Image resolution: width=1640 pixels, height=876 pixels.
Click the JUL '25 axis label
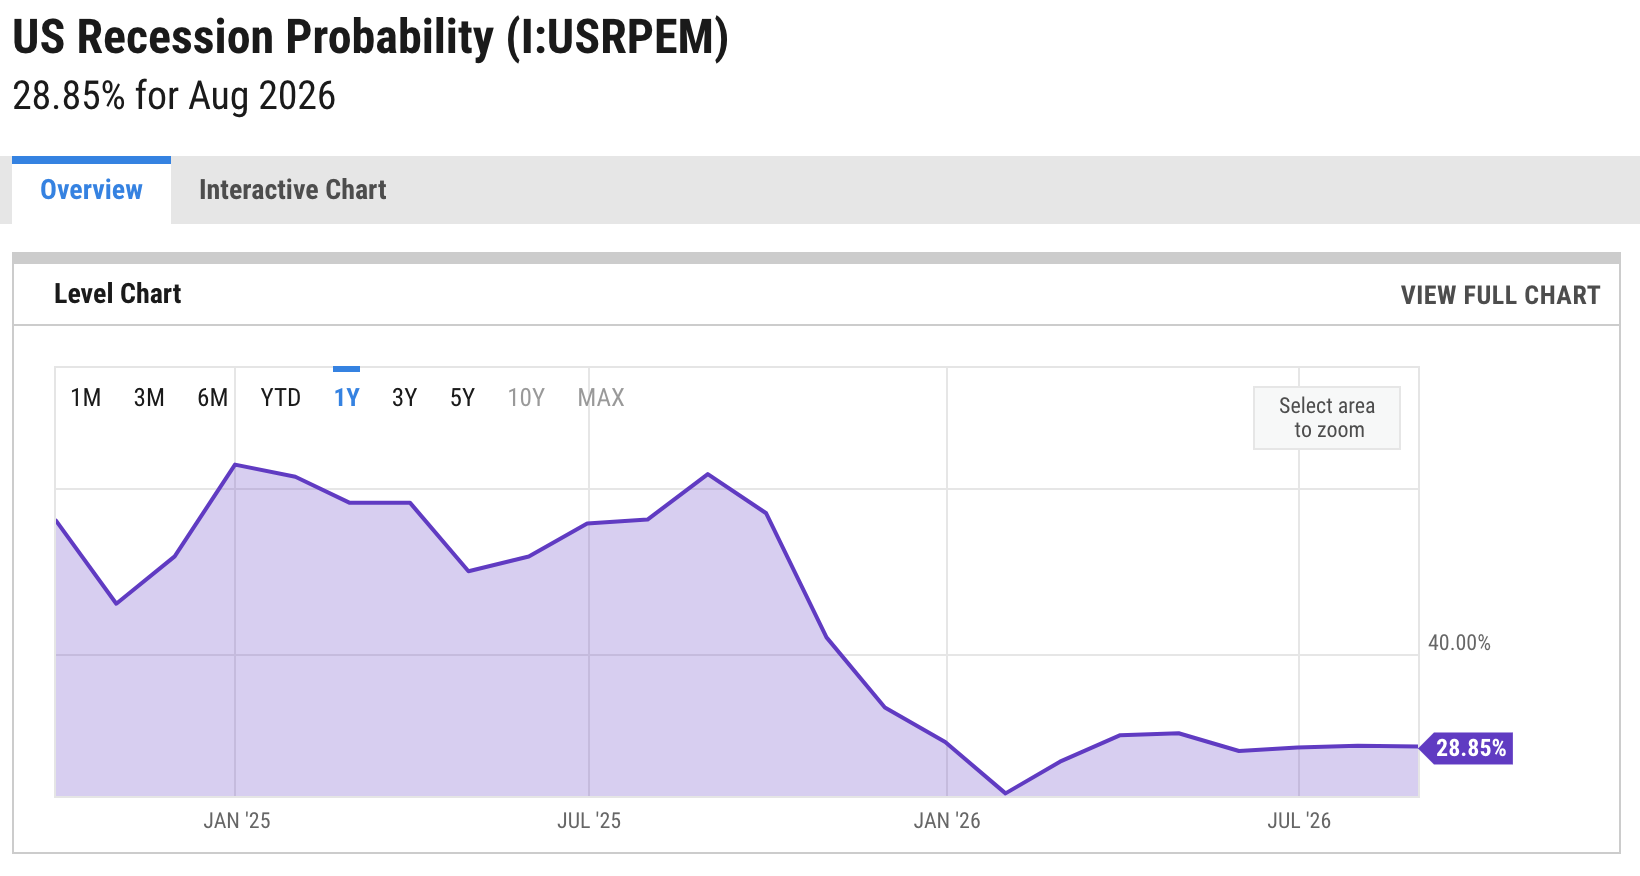(589, 821)
